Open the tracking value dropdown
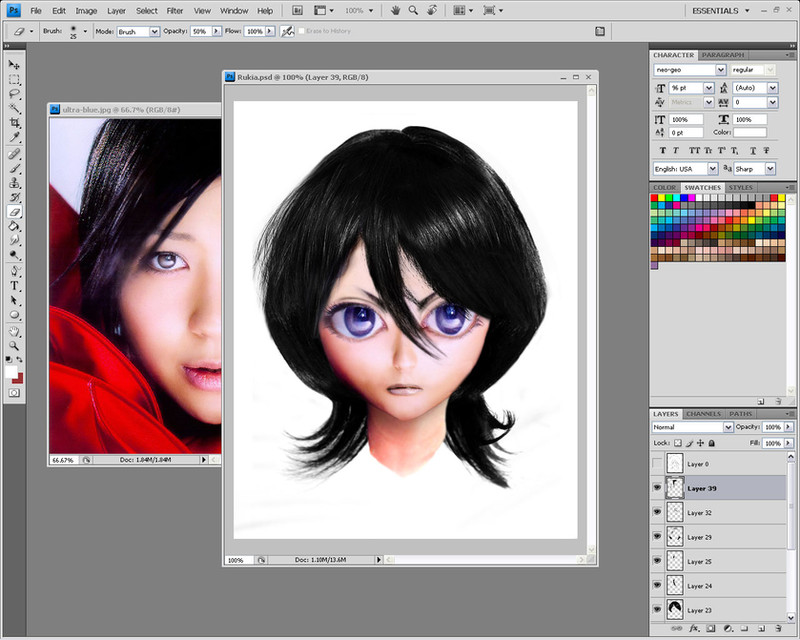 coord(772,103)
